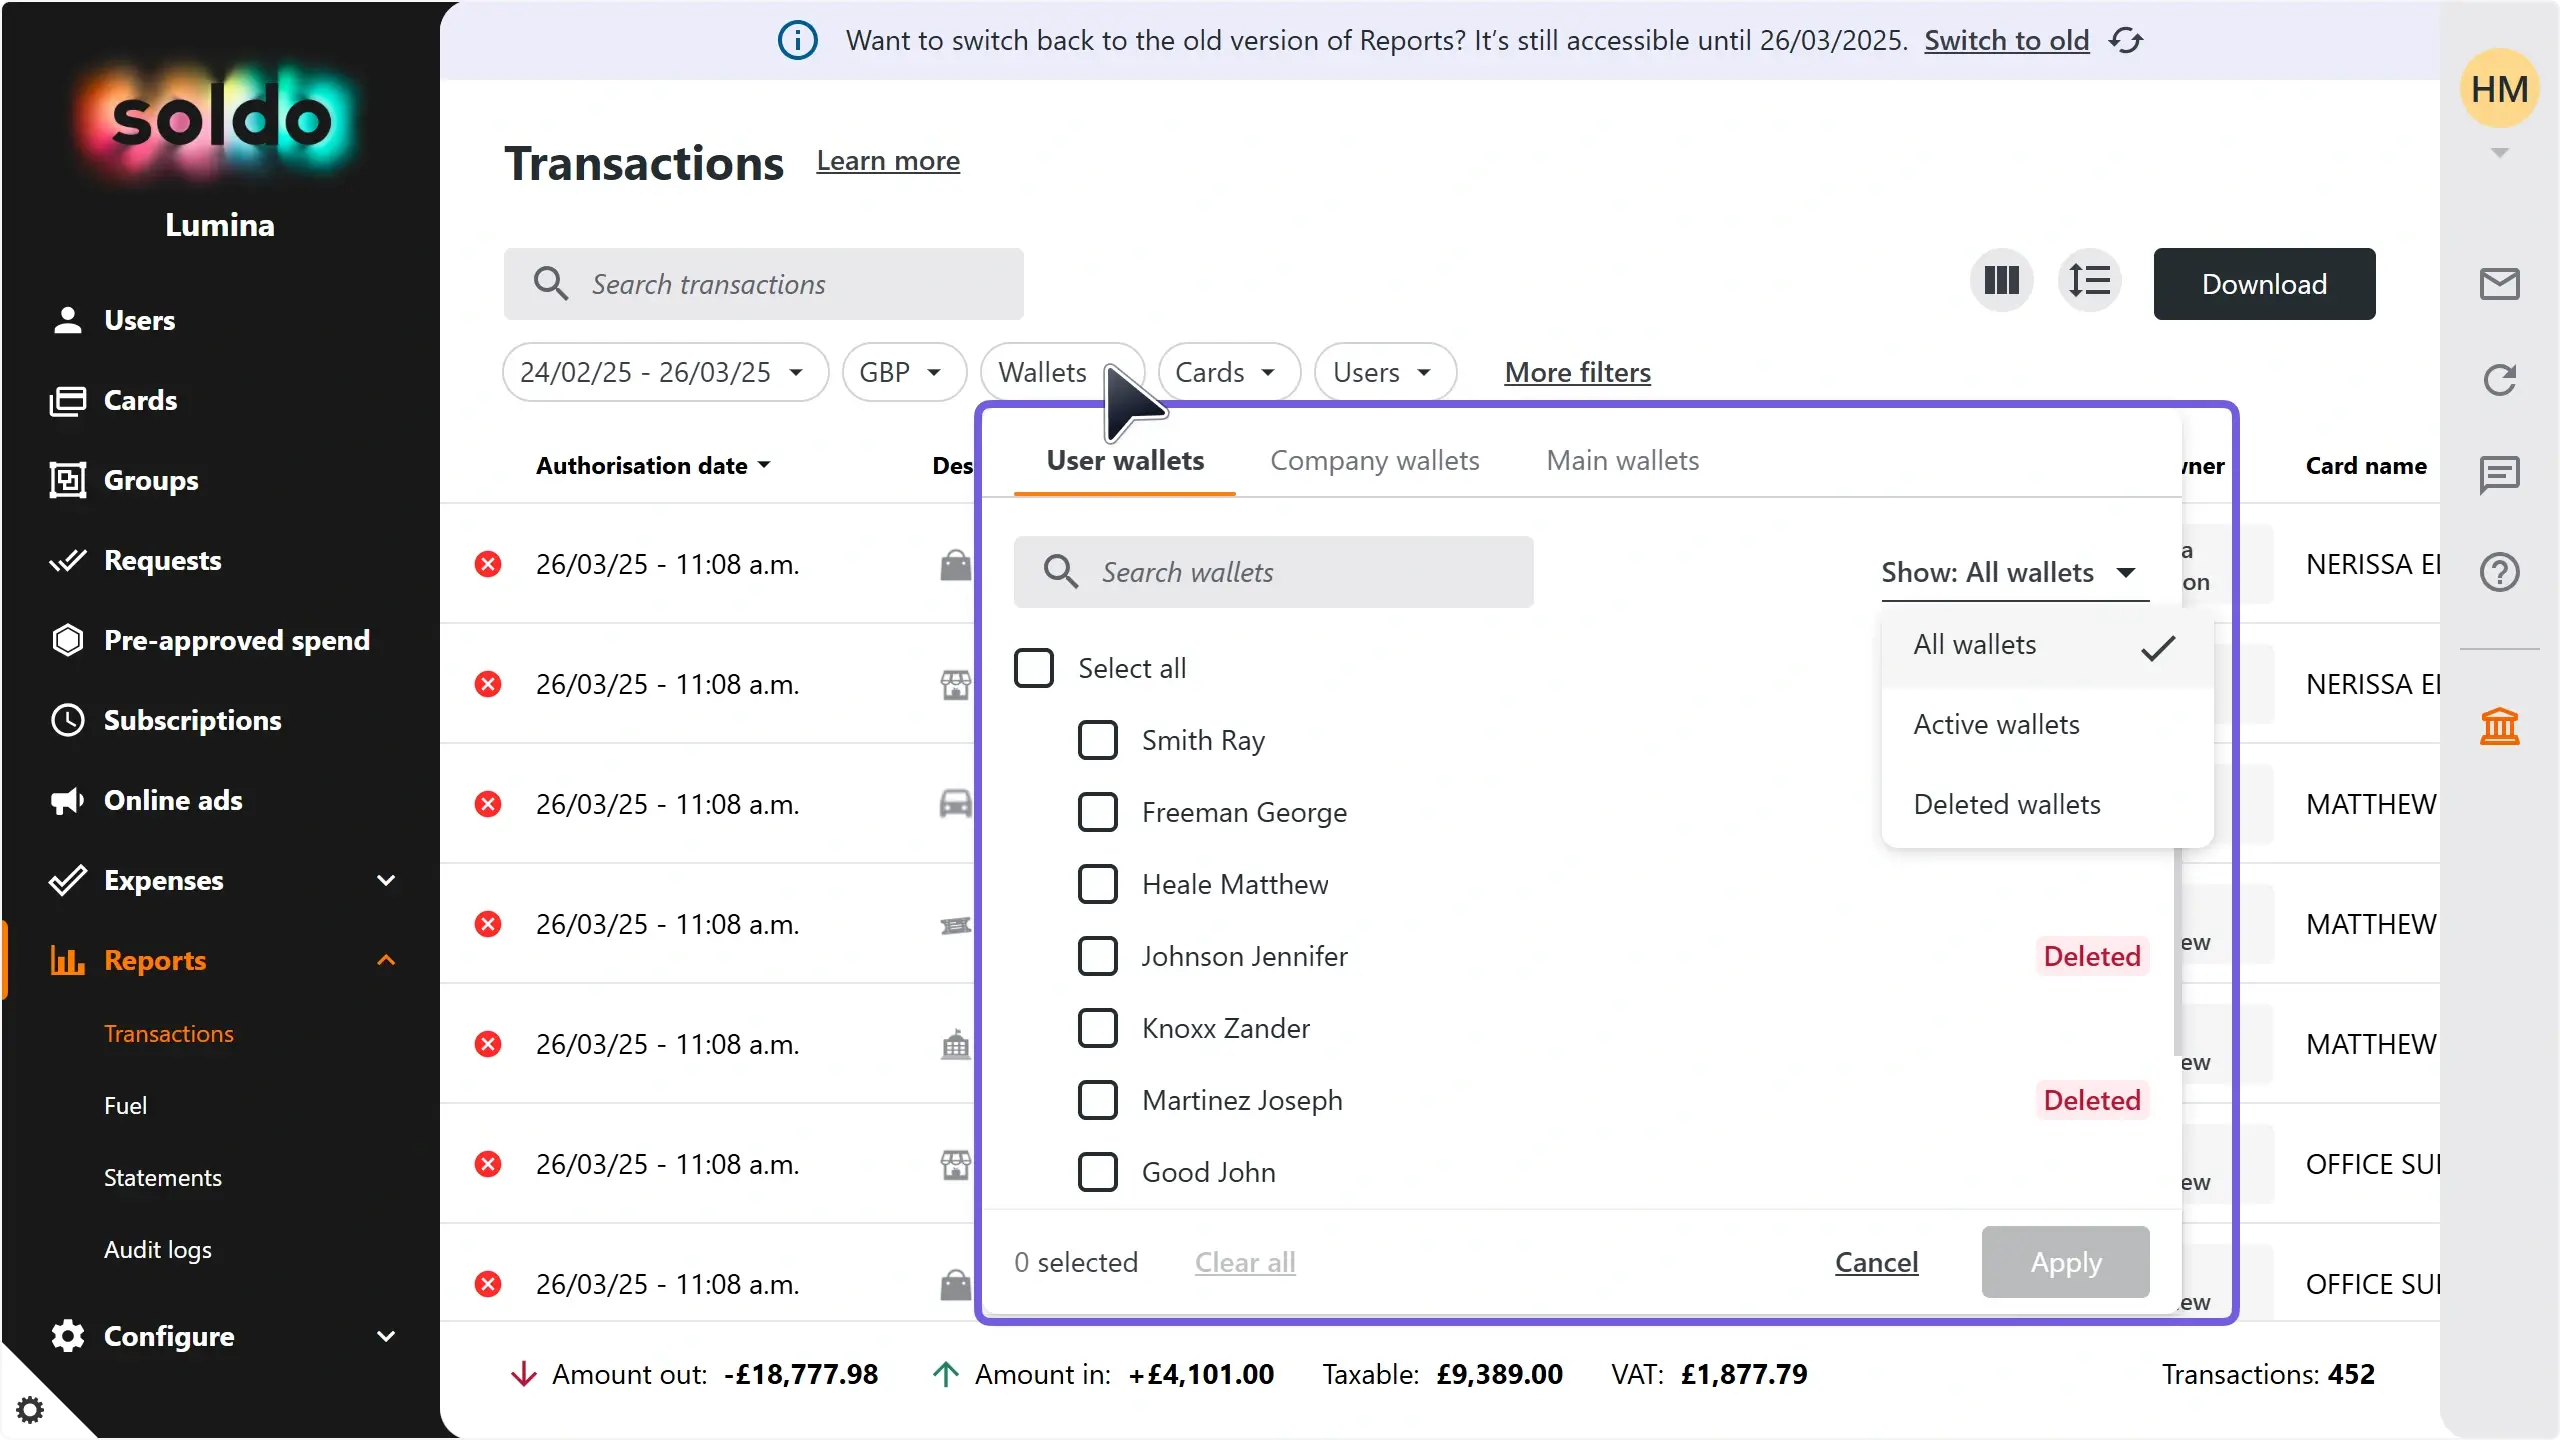Click the Search wallets input field
The width and height of the screenshot is (2560, 1440).
pyautogui.click(x=1274, y=571)
